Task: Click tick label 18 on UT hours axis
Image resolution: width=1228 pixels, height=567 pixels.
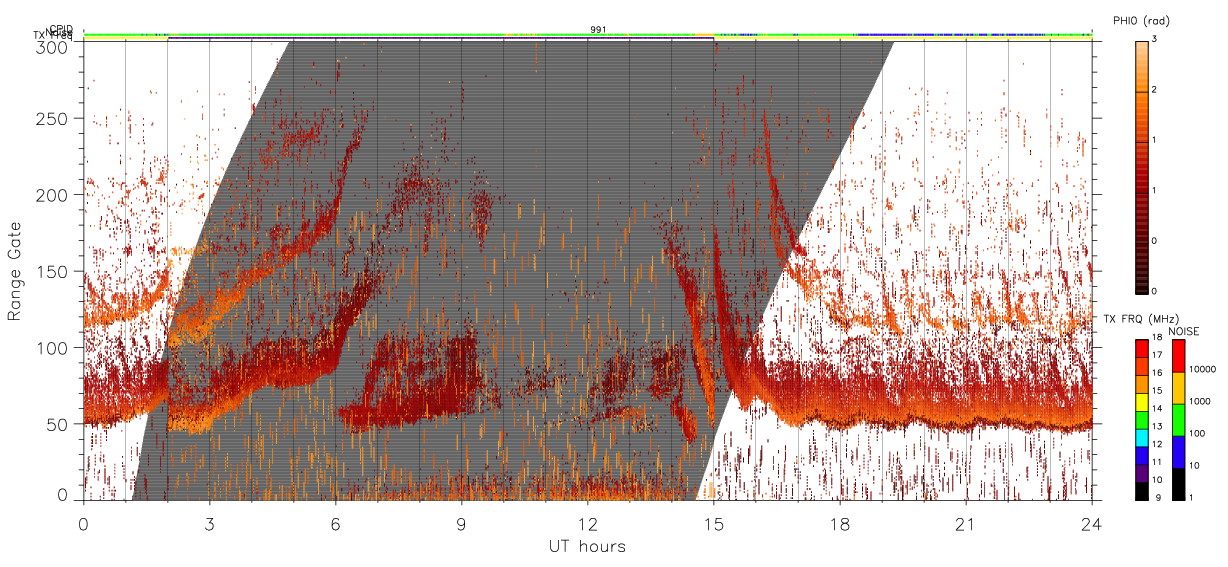Action: [839, 524]
